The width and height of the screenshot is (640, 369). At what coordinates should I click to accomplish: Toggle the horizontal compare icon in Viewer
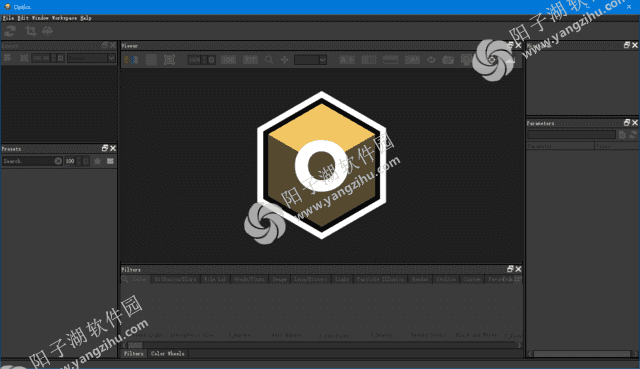click(391, 60)
